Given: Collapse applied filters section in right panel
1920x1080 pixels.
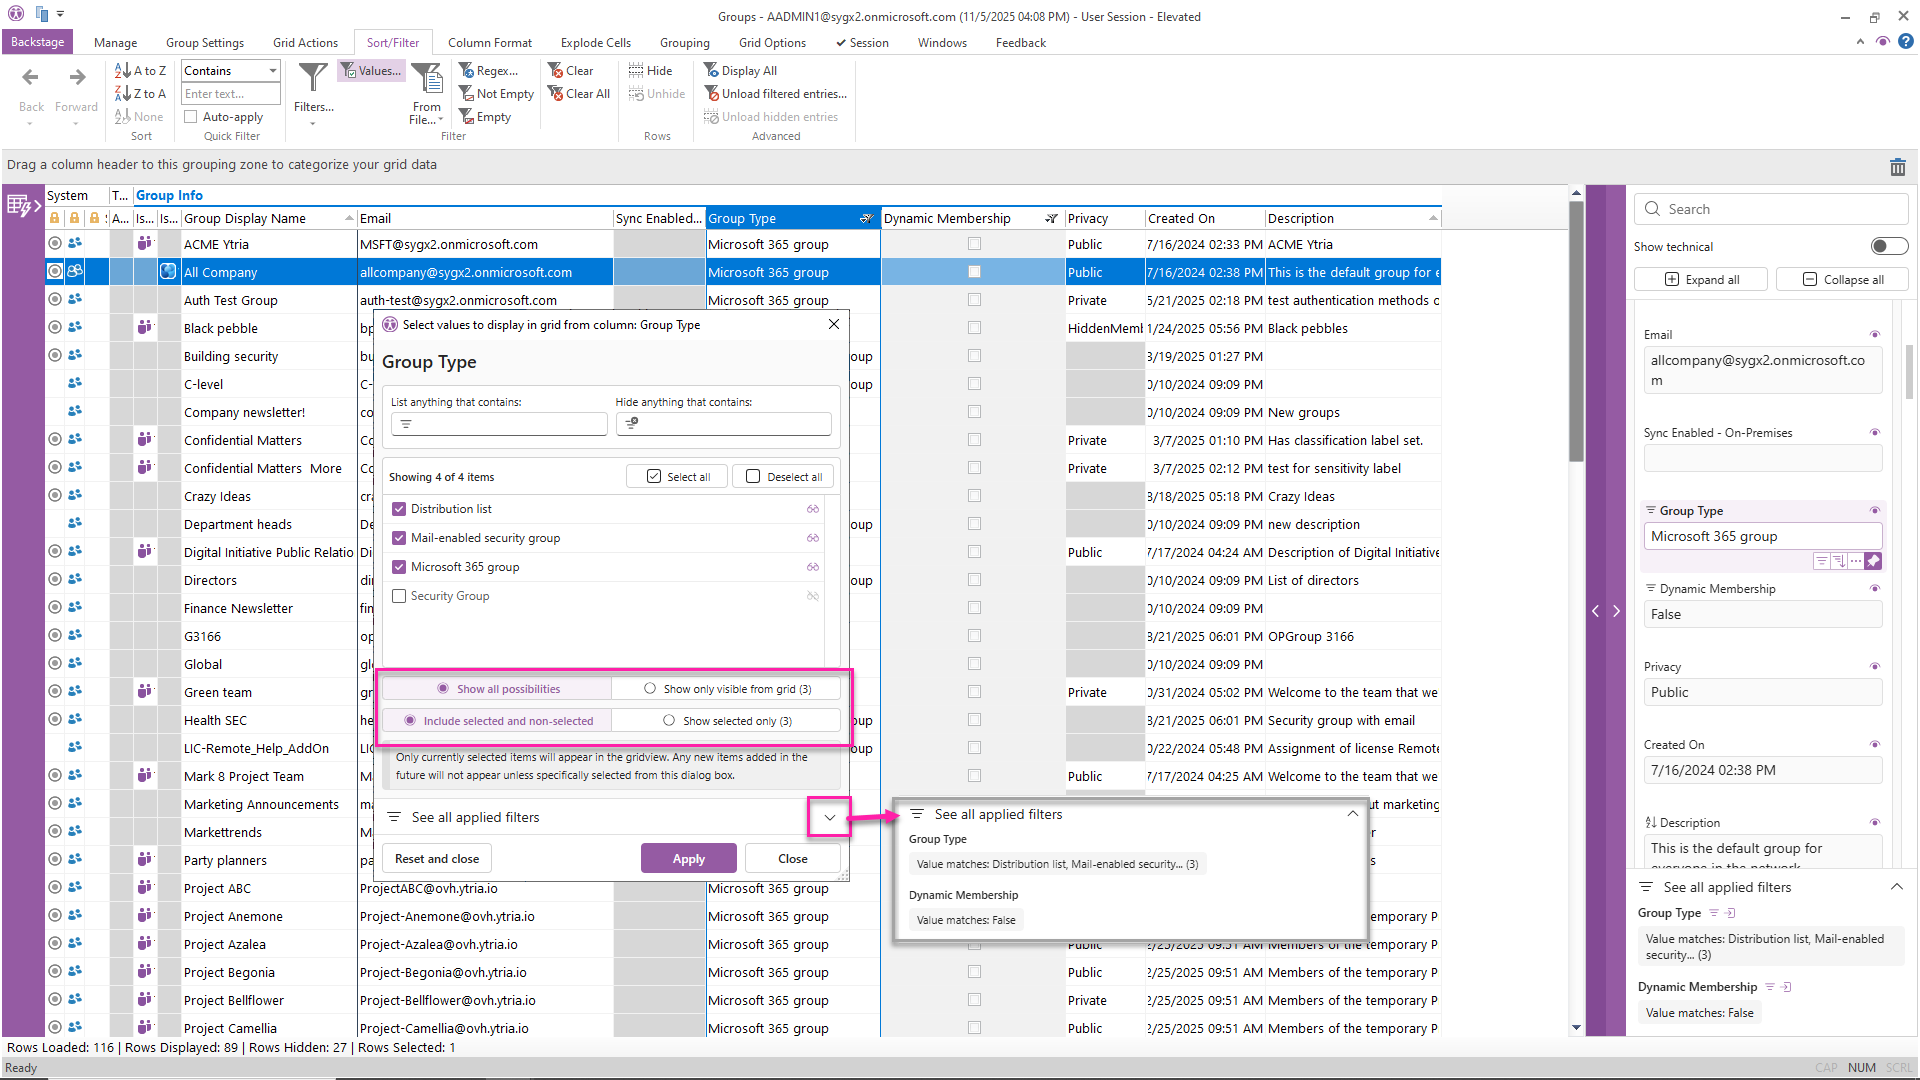Looking at the screenshot, I should [1896, 887].
